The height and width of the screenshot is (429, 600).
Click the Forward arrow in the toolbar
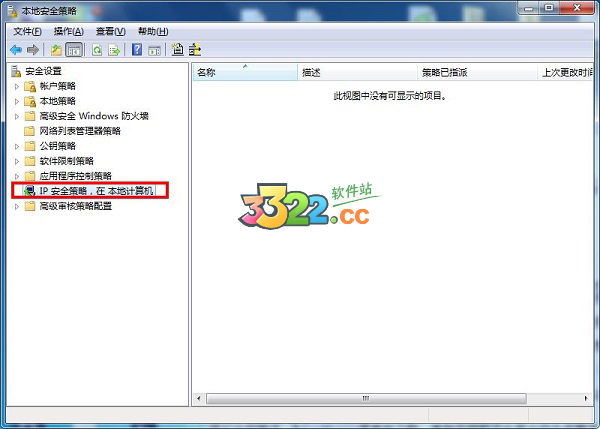tap(33, 49)
